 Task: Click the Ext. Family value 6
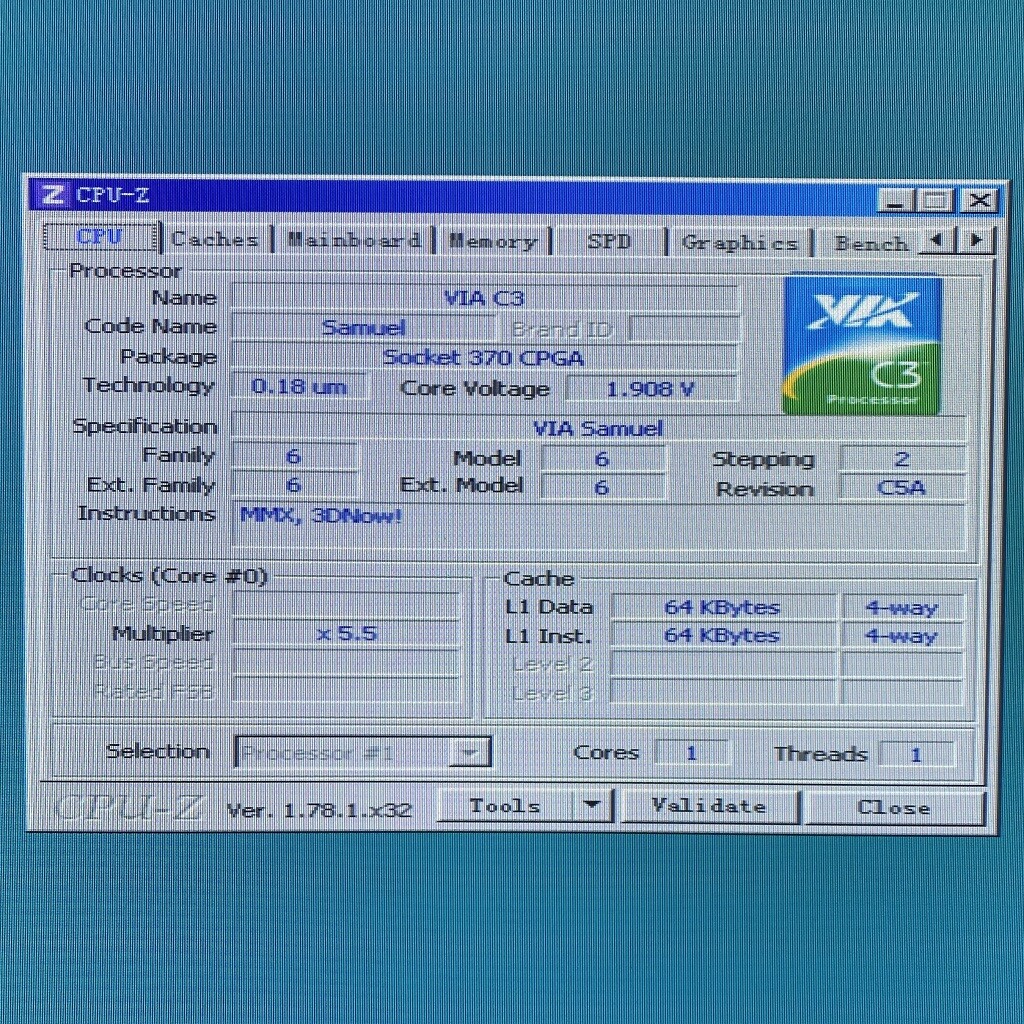coord(294,485)
